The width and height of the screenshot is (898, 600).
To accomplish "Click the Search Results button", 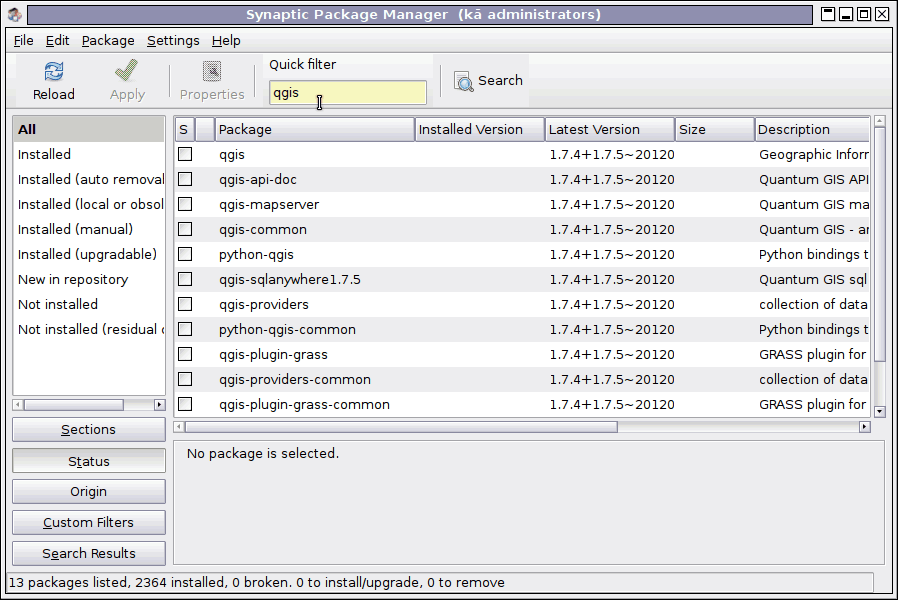I will (89, 553).
